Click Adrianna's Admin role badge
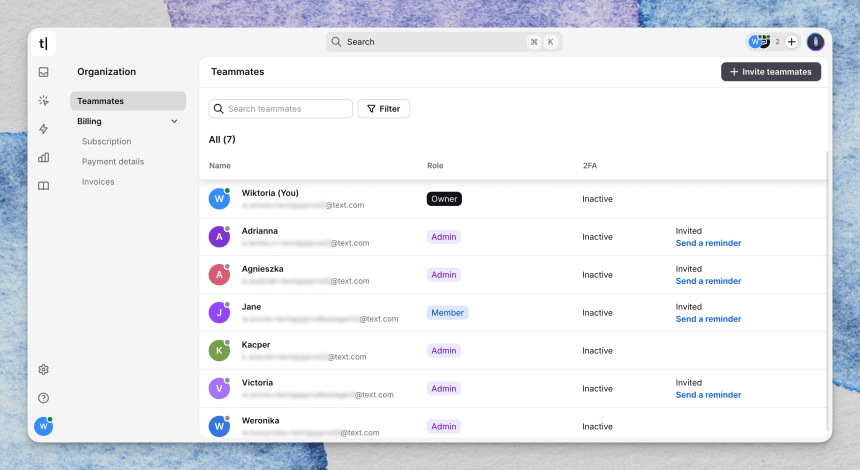This screenshot has width=860, height=470. point(444,237)
